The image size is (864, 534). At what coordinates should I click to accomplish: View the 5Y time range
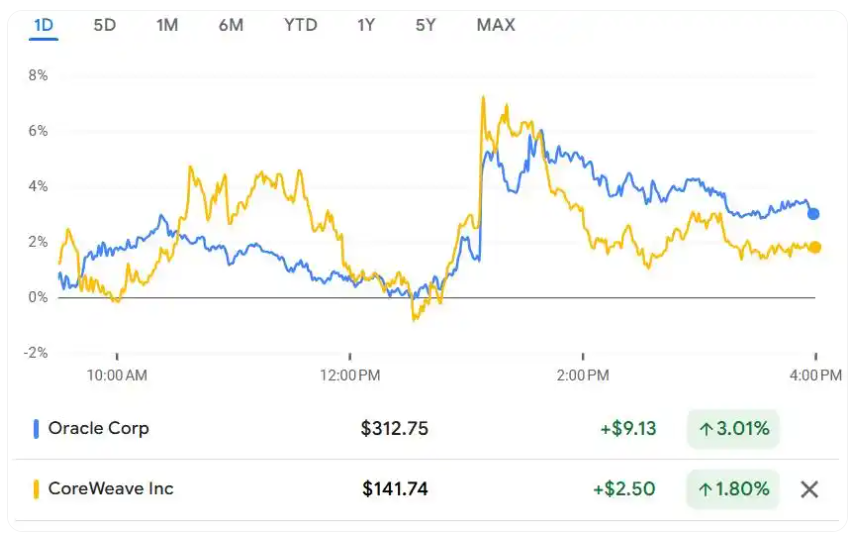point(426,25)
